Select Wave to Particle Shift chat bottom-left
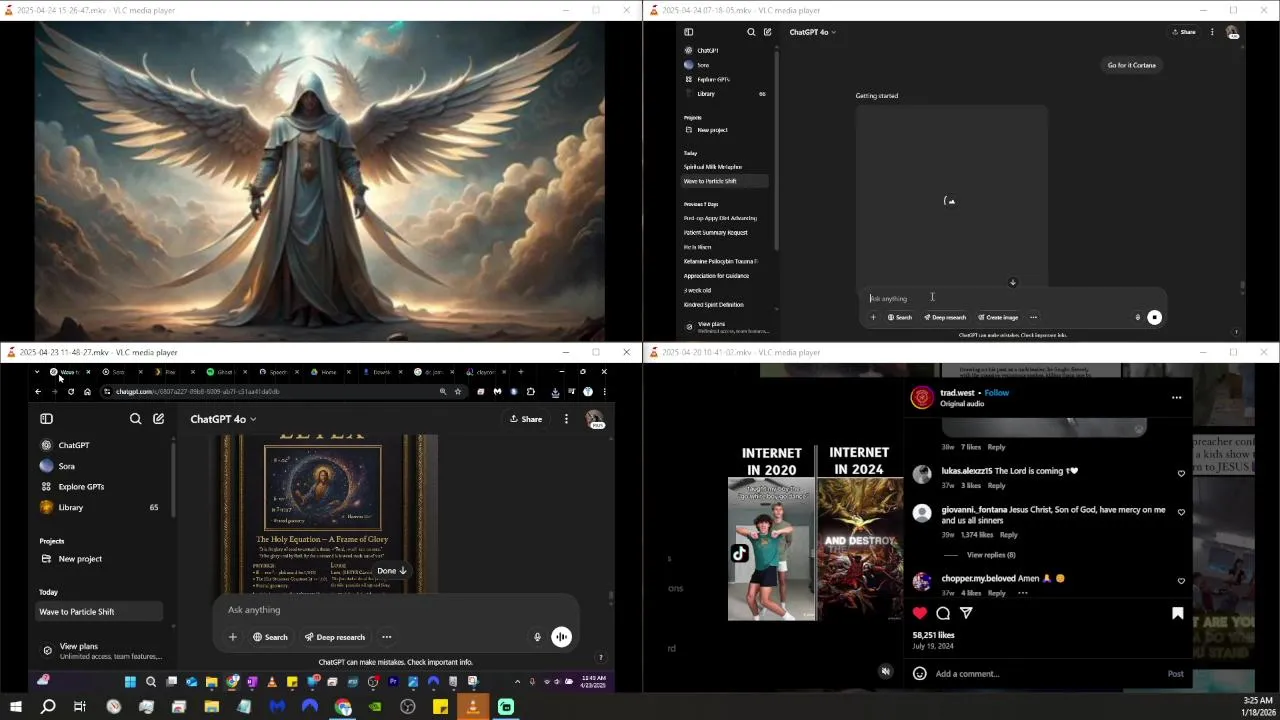Screen dimensions: 1280x720 98,611
